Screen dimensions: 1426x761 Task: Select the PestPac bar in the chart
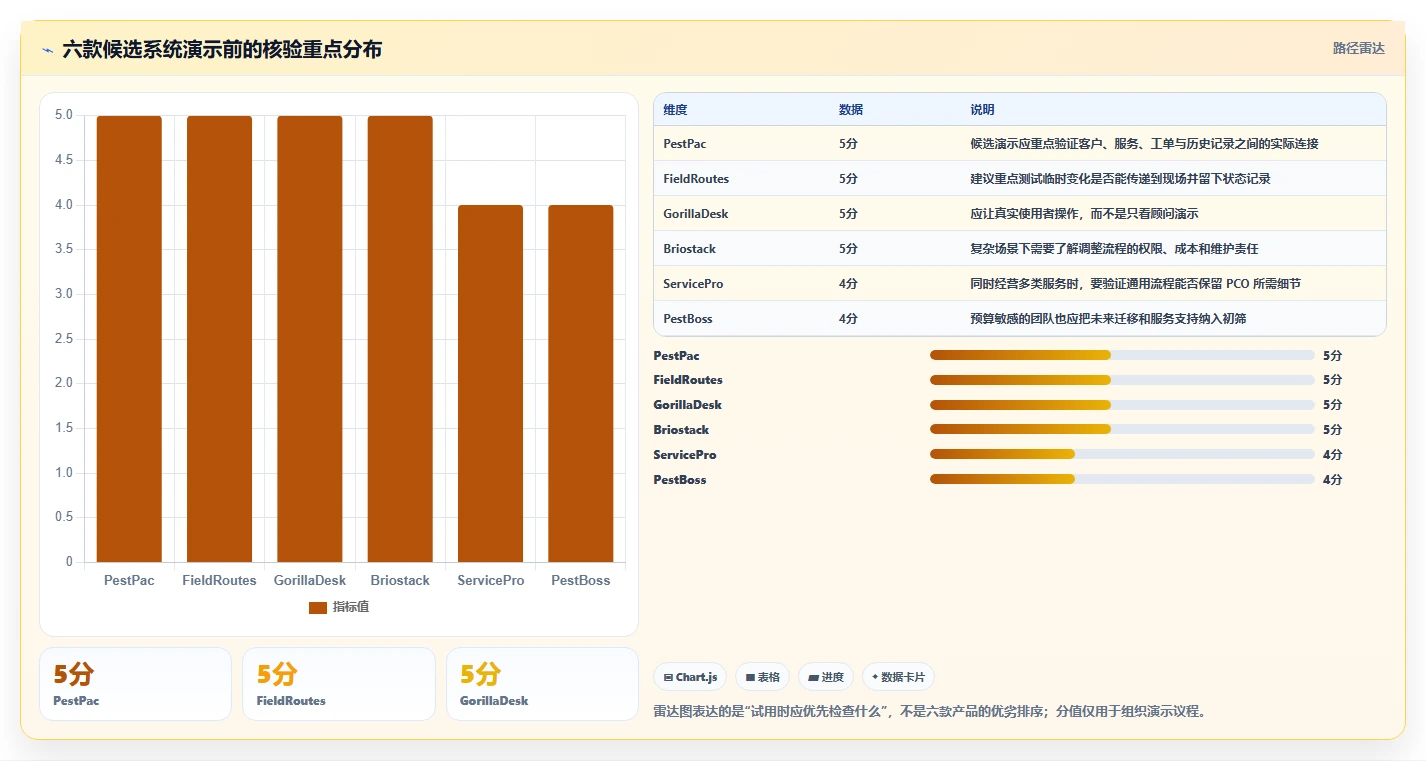pyautogui.click(x=129, y=339)
